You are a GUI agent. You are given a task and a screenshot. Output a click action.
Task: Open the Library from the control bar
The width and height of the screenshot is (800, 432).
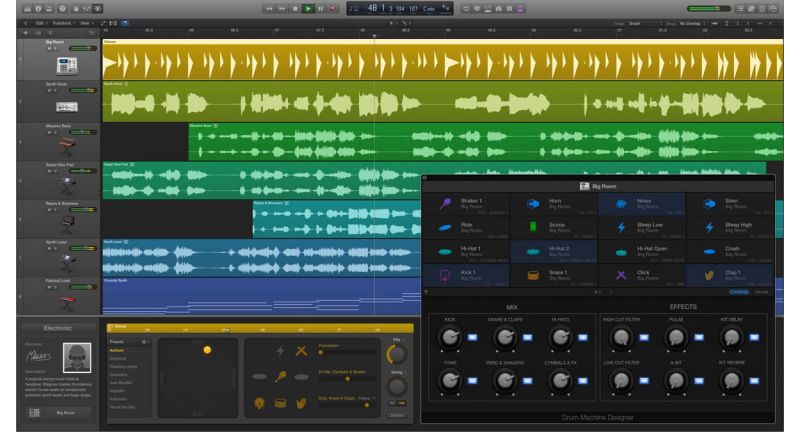tap(27, 9)
